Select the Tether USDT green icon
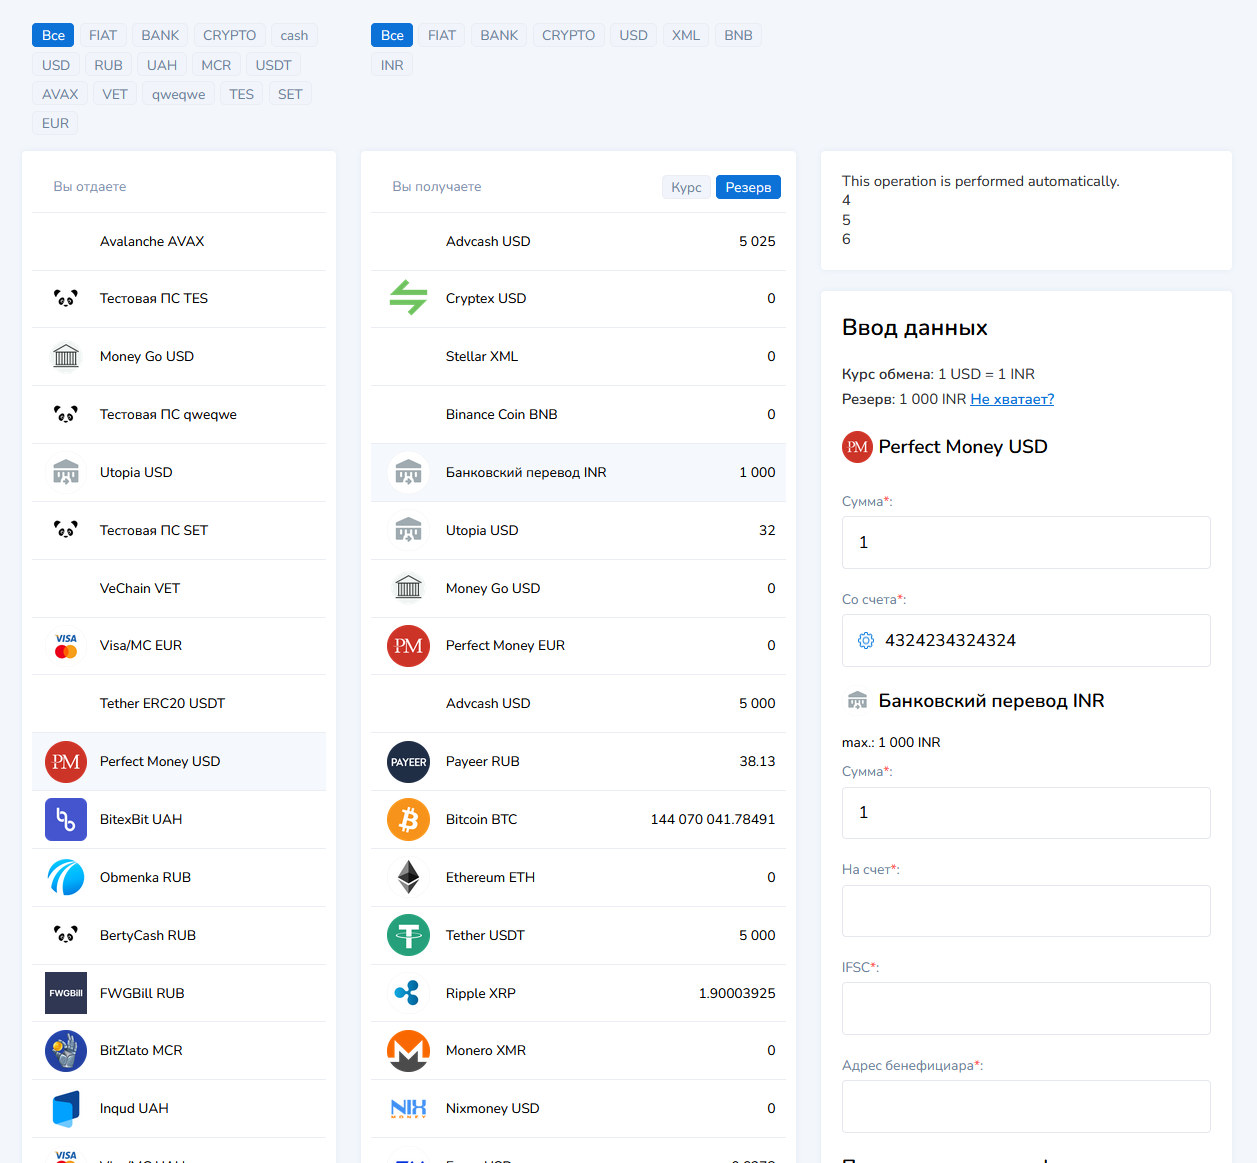The image size is (1257, 1163). coord(408,935)
